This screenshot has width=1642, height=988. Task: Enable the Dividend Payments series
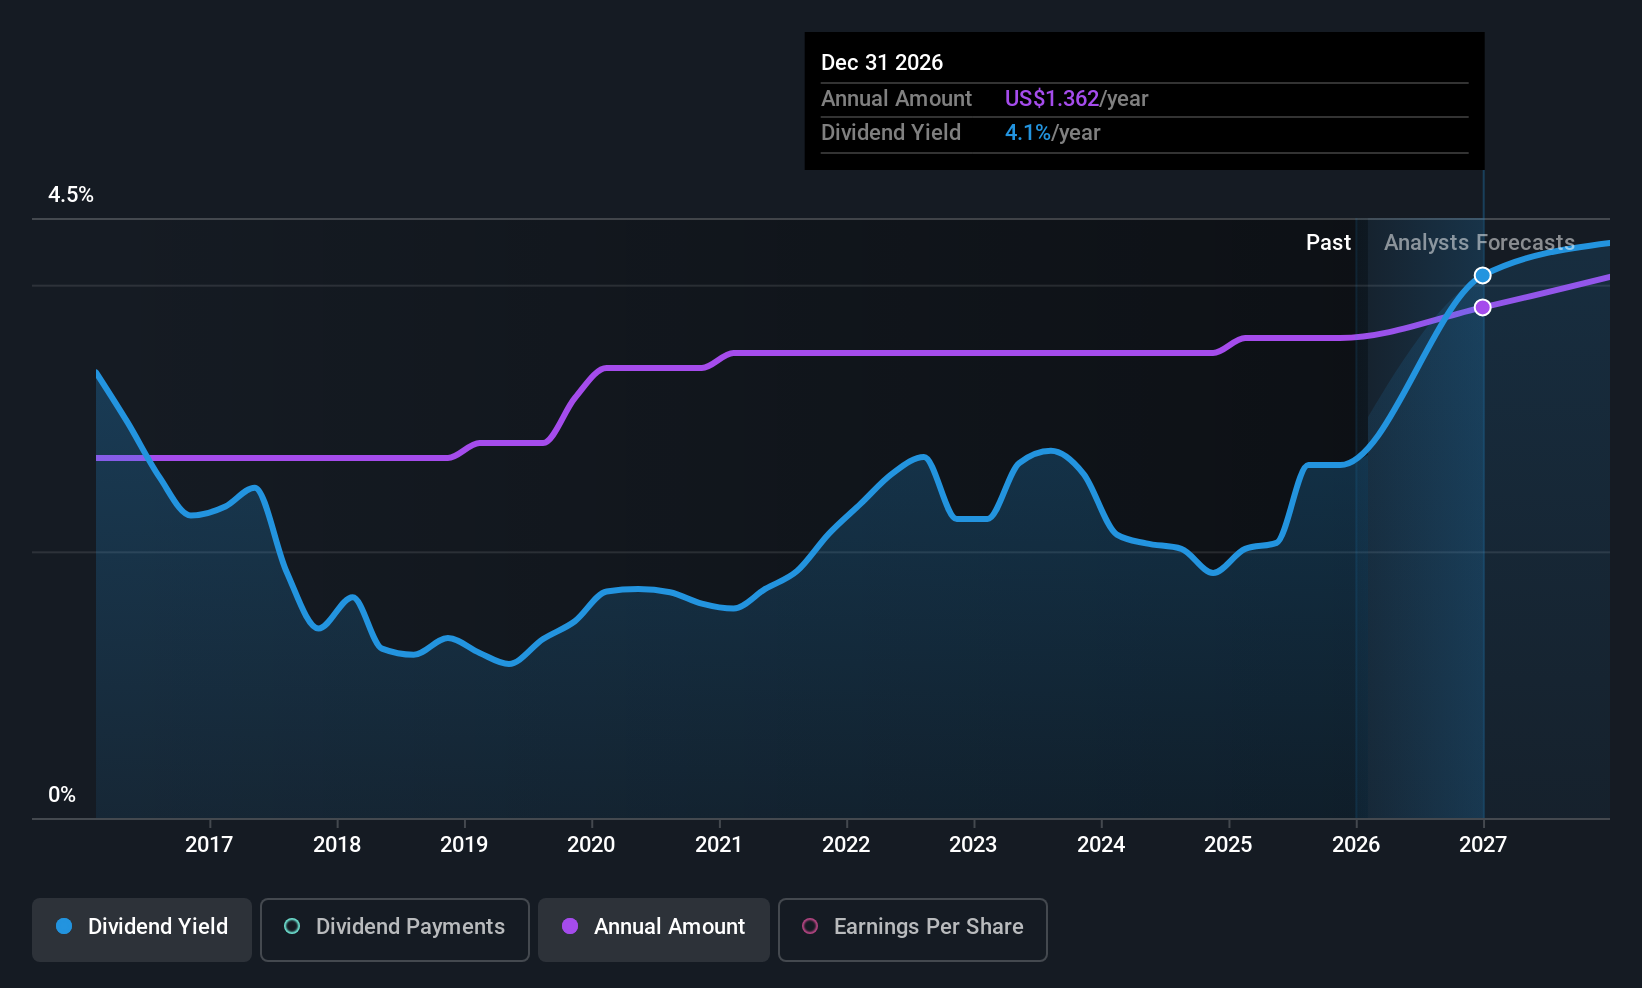pos(395,930)
